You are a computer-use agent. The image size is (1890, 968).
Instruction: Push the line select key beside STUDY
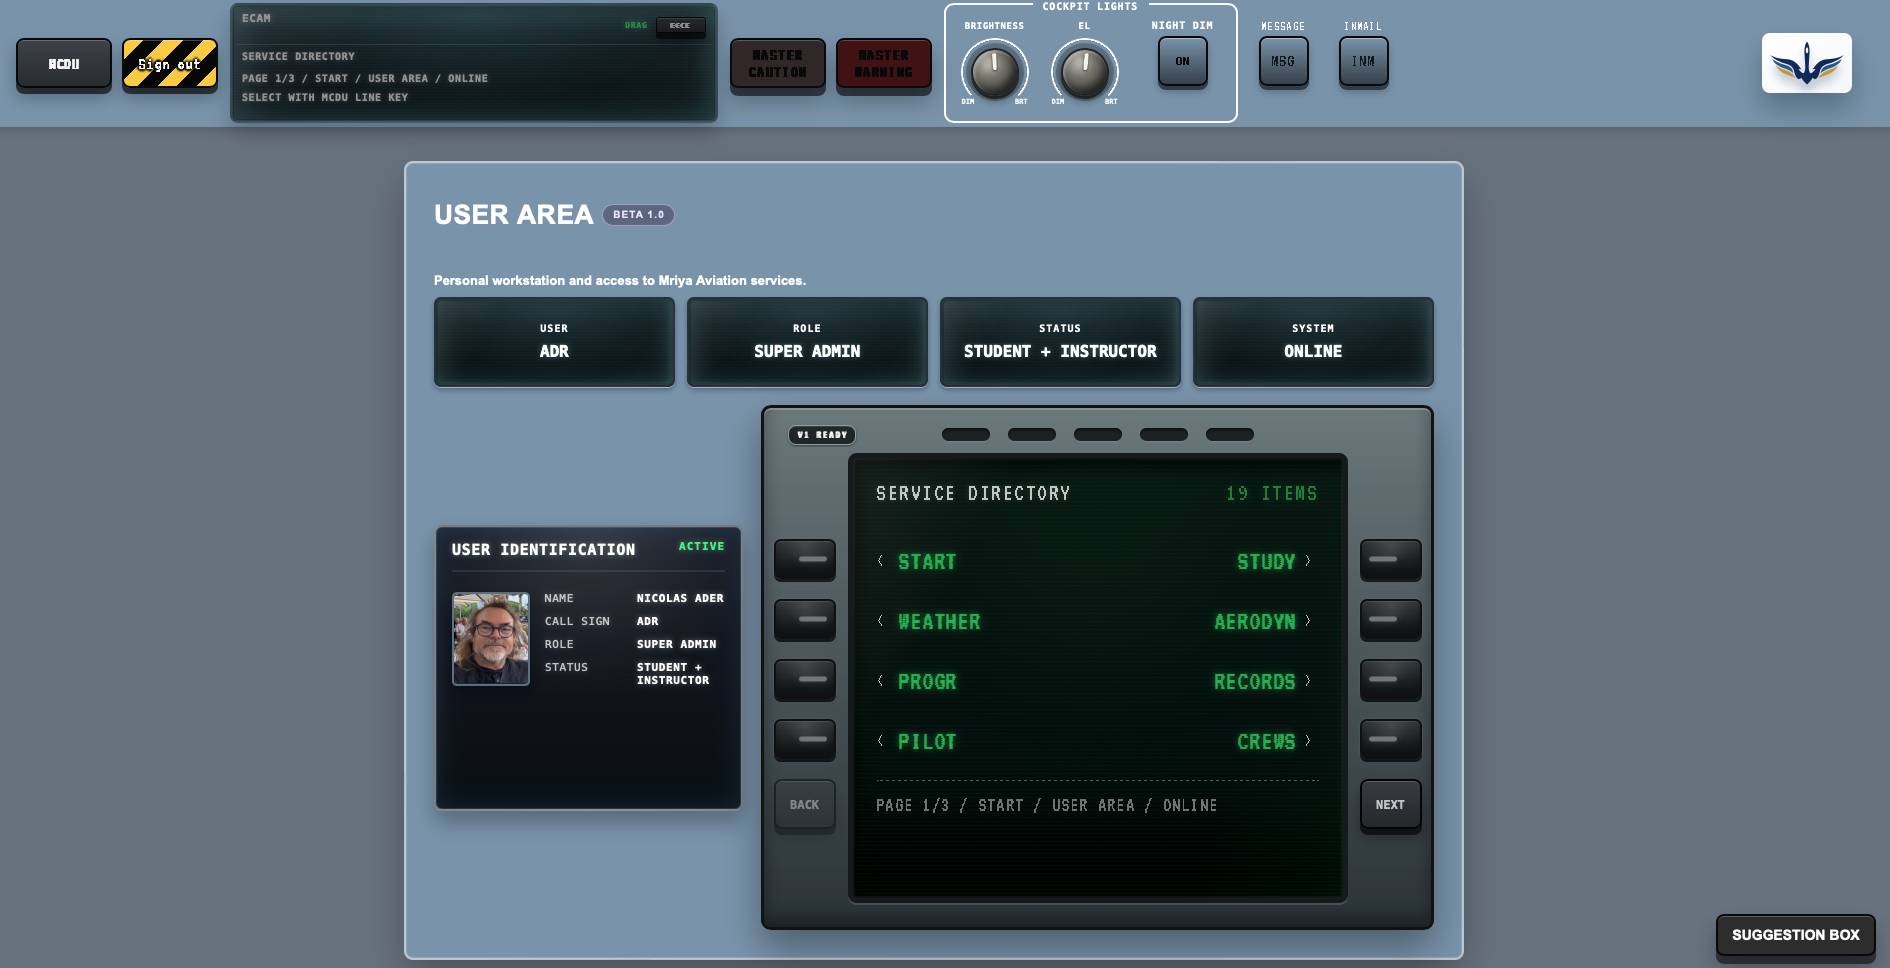[1390, 560]
